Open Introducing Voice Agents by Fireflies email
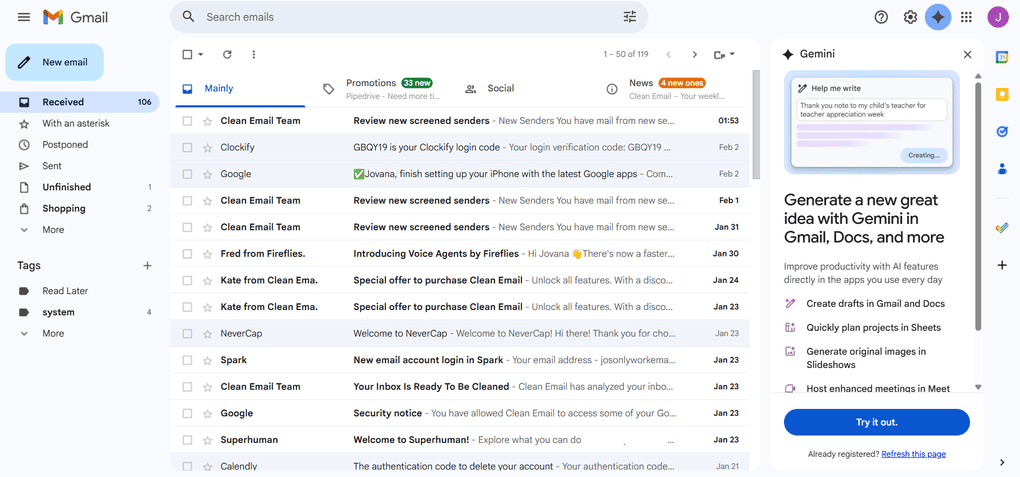Image resolution: width=1020 pixels, height=477 pixels. [x=459, y=254]
